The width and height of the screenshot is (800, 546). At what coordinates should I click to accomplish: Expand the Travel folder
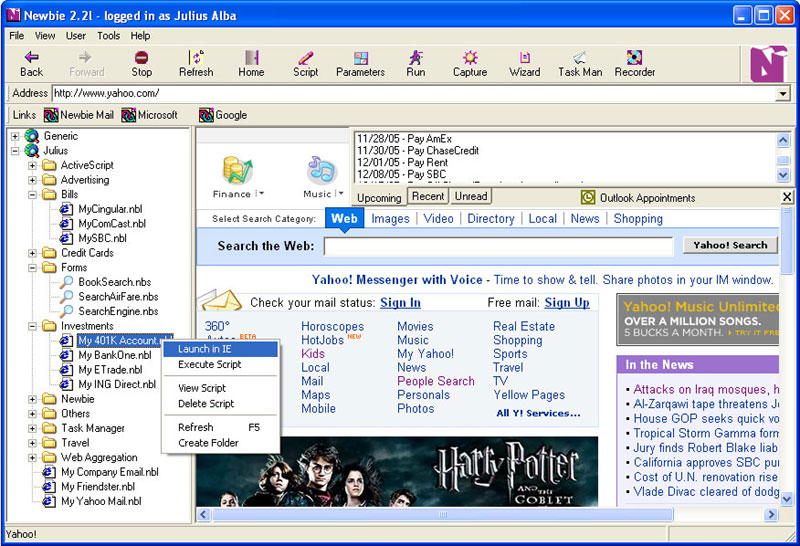[x=33, y=443]
